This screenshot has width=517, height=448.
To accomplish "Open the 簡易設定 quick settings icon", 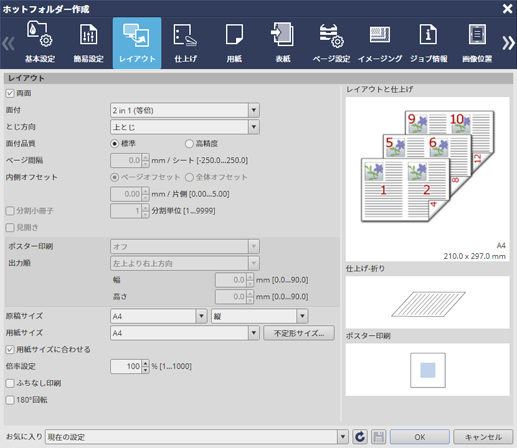I will pyautogui.click(x=88, y=43).
